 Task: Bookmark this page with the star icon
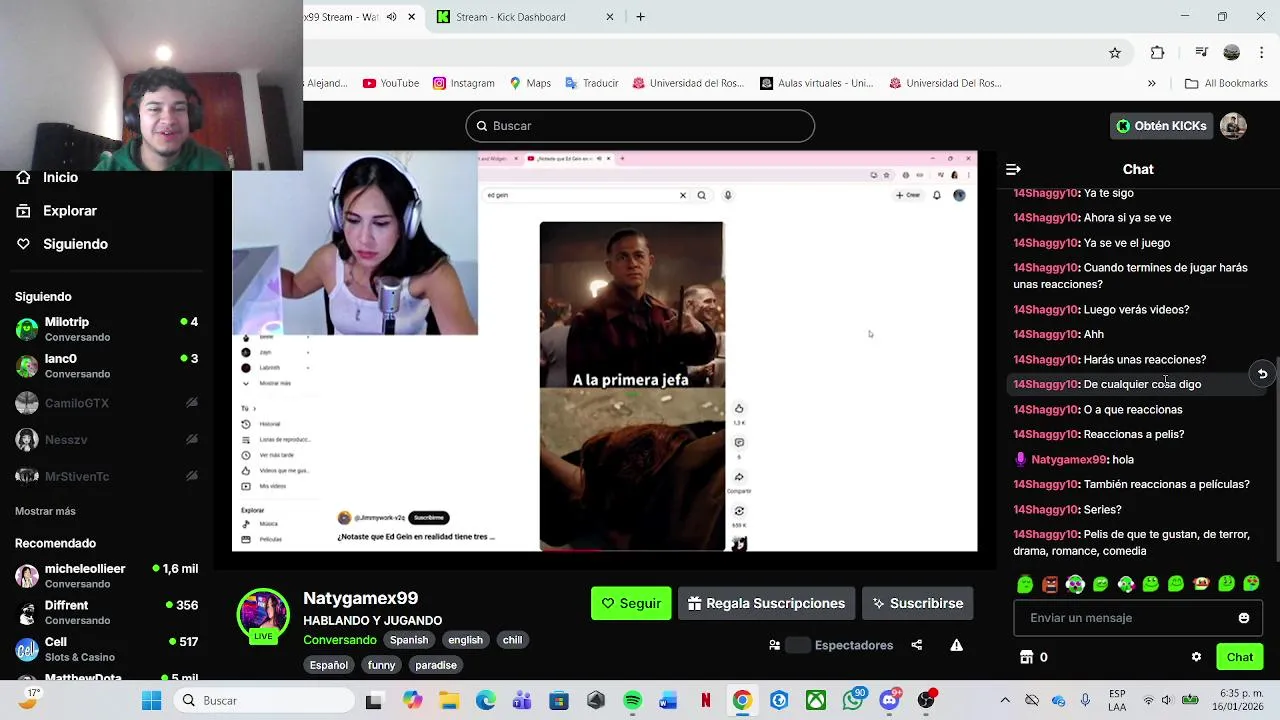click(x=1115, y=53)
